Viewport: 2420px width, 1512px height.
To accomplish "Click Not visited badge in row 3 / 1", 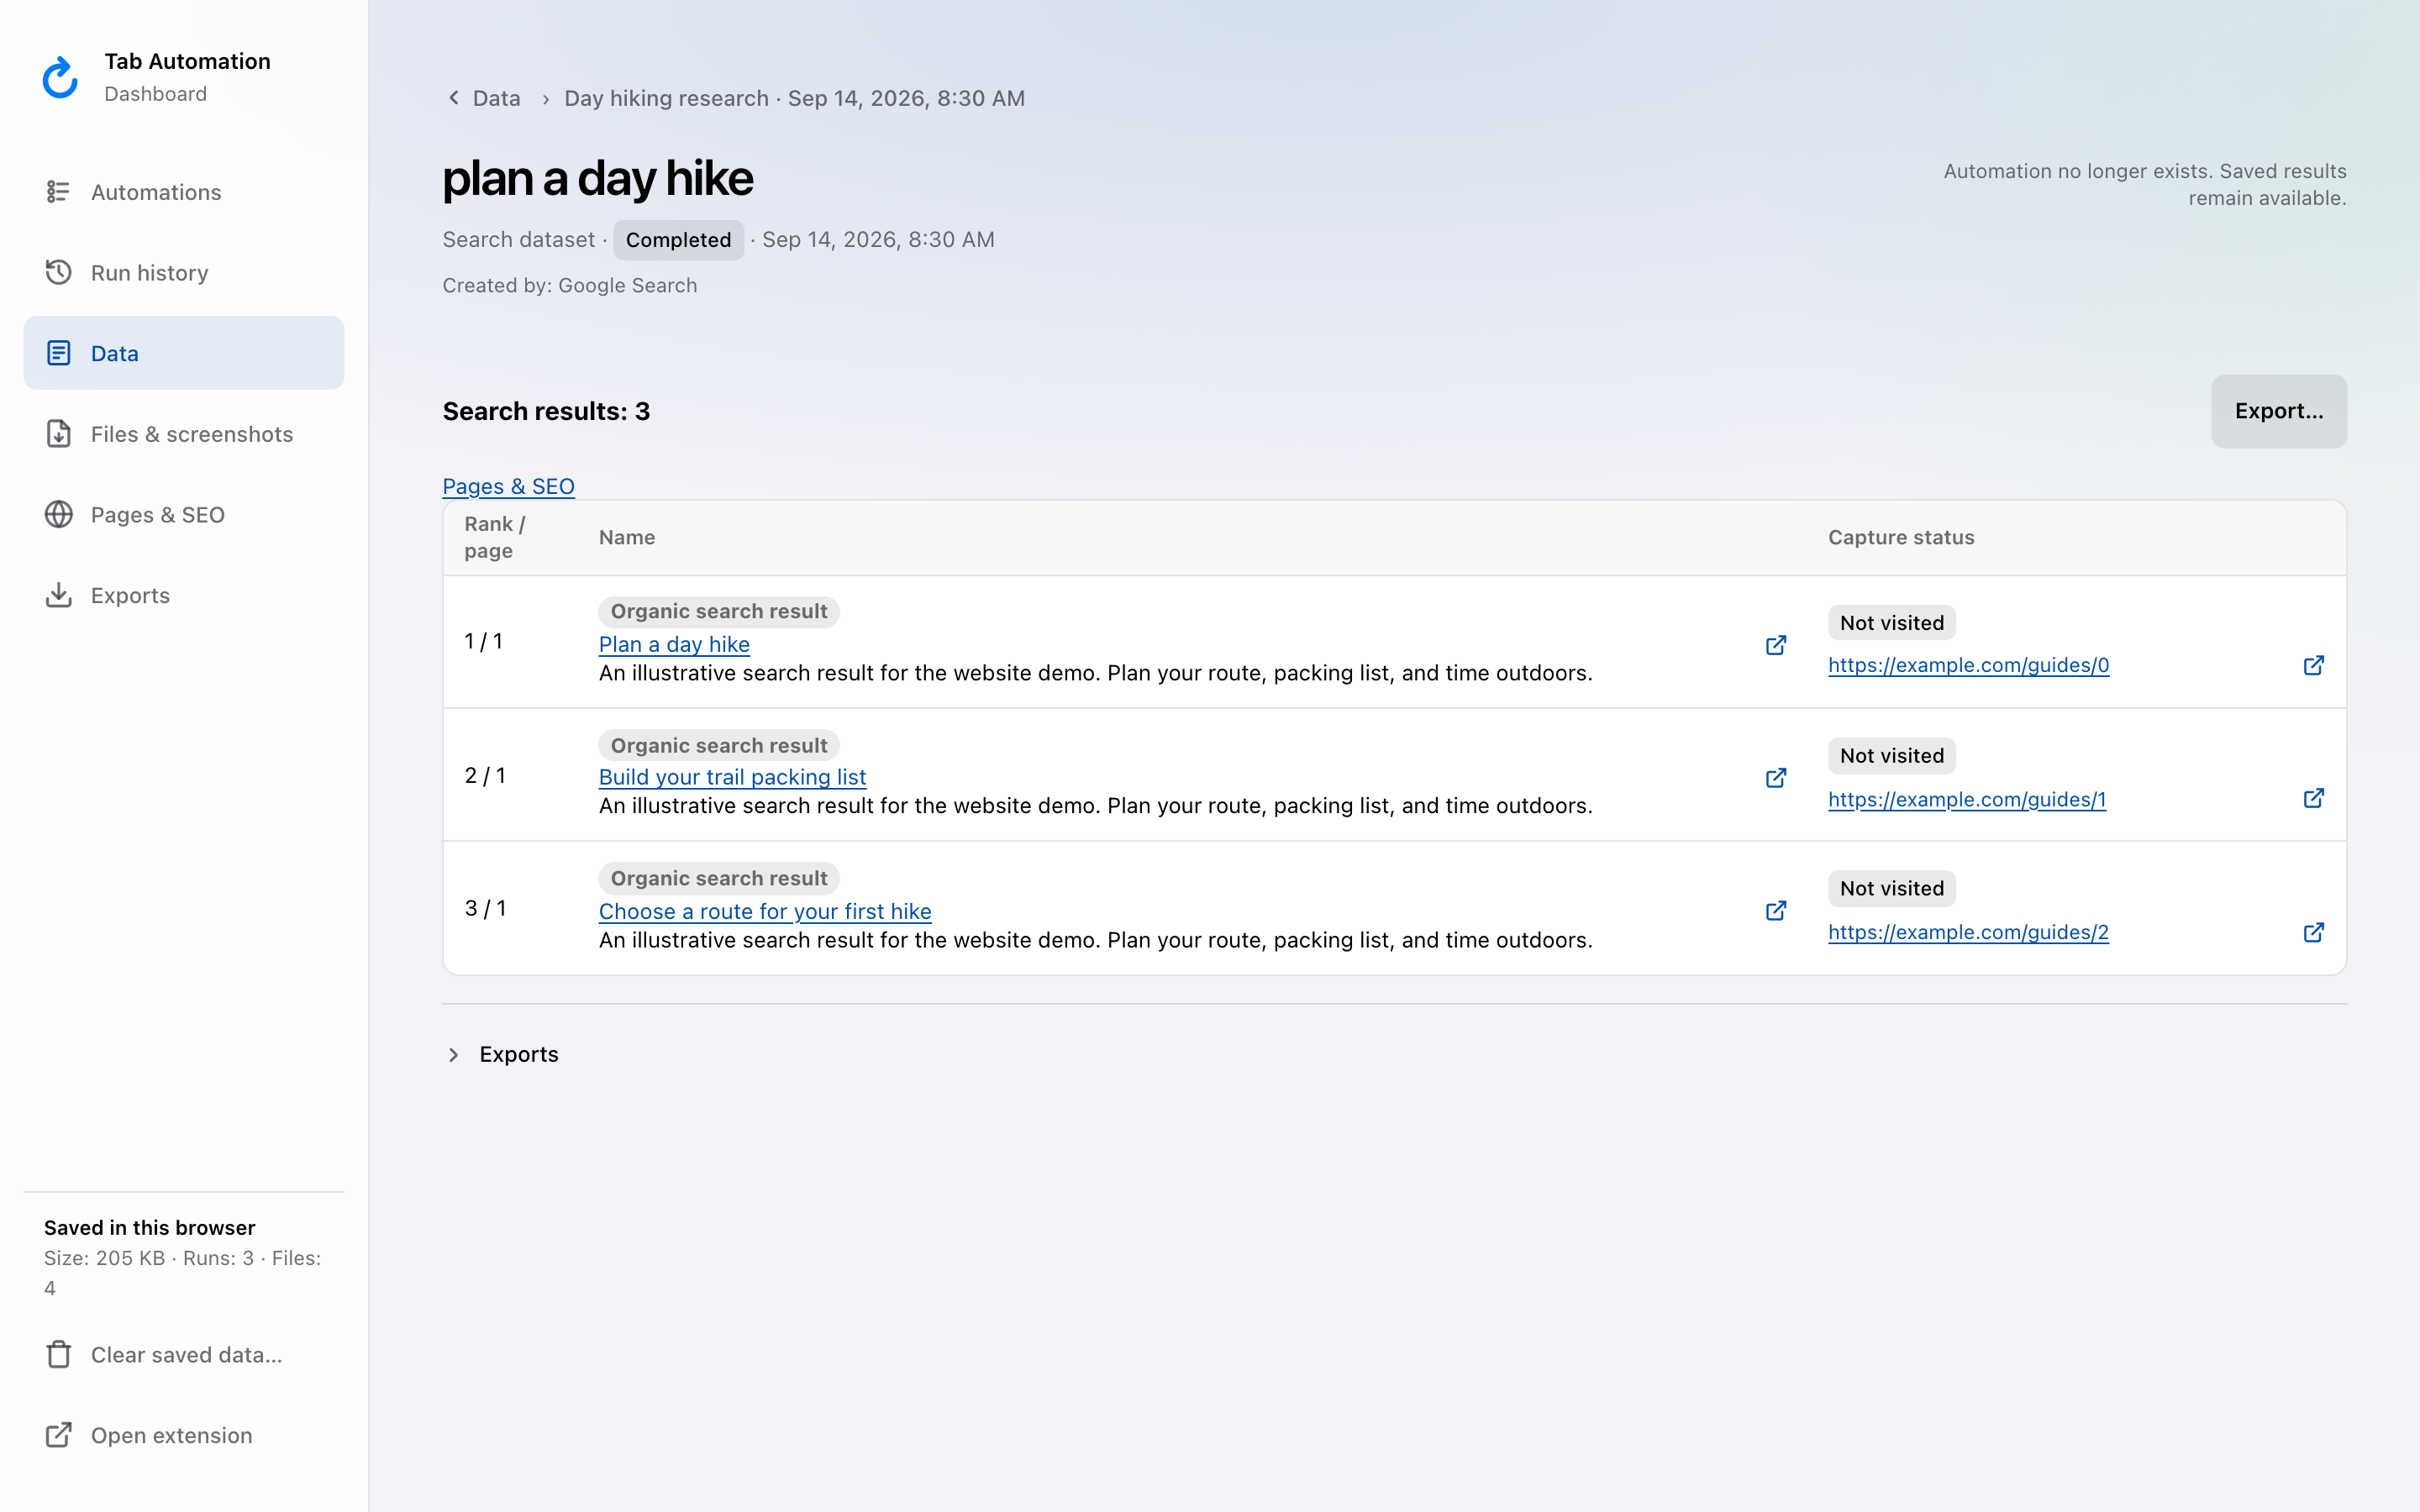I will click(1891, 888).
